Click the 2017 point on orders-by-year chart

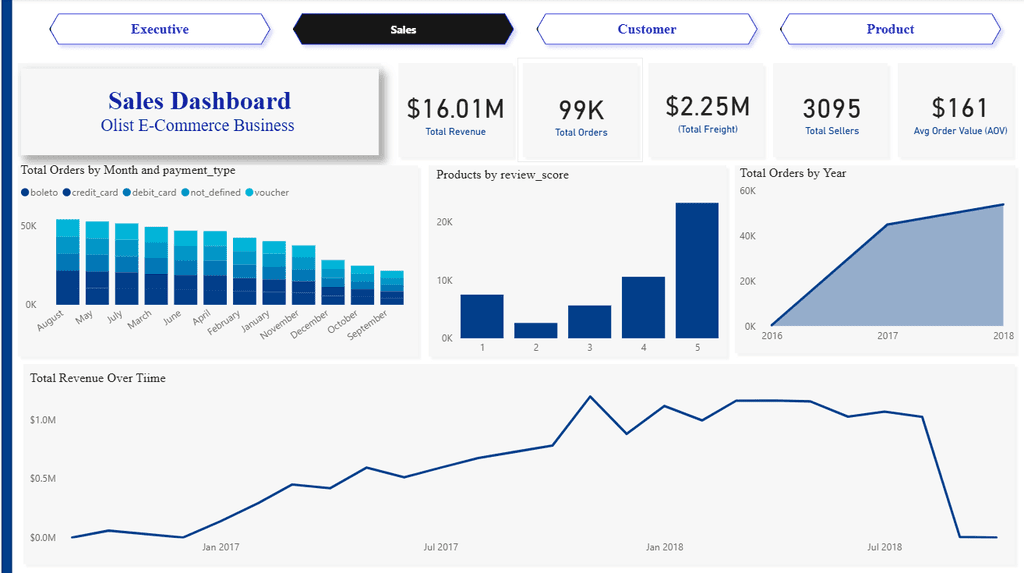pyautogui.click(x=888, y=225)
